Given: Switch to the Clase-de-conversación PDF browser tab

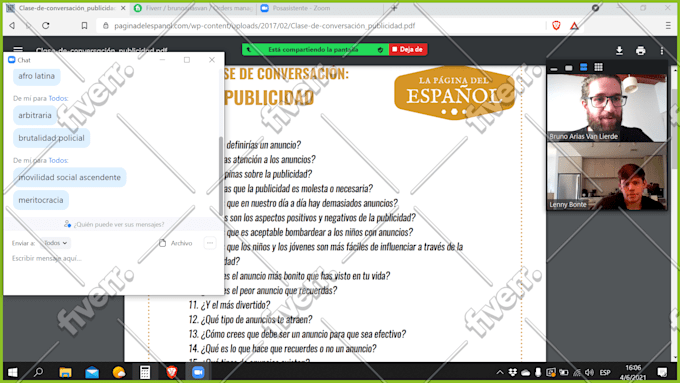Looking at the screenshot, I should (66, 8).
